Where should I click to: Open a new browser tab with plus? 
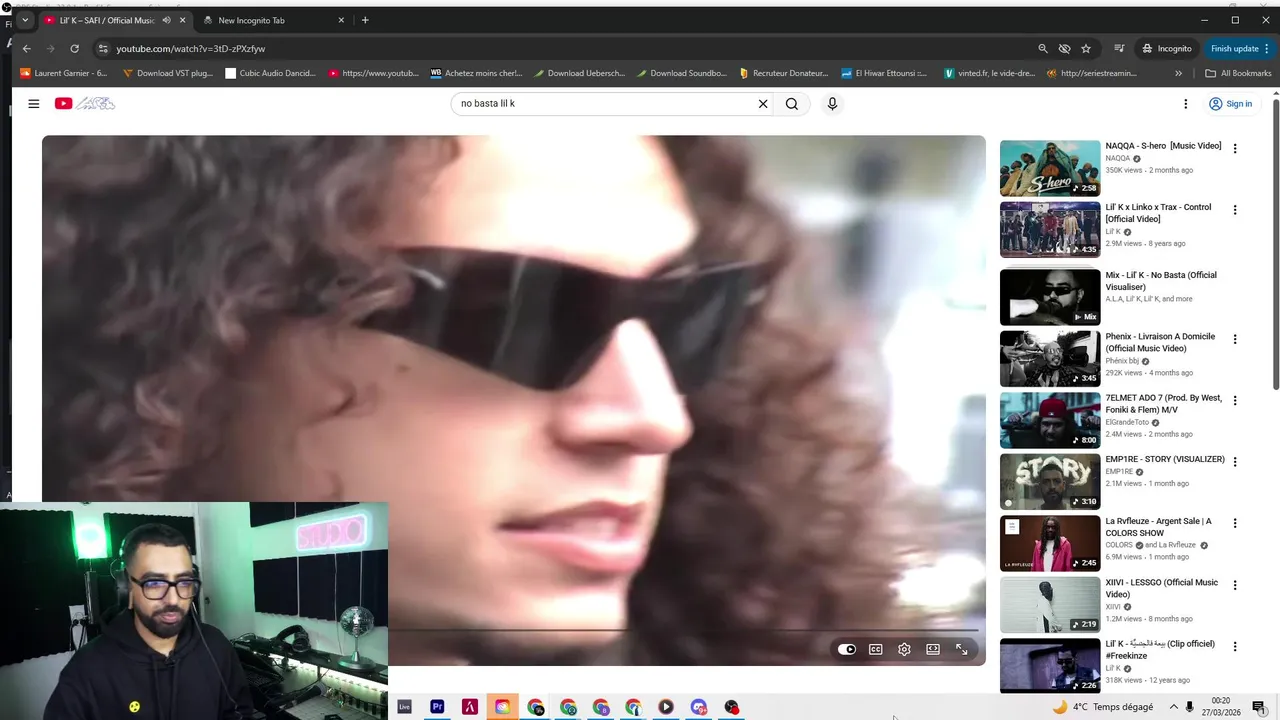click(x=365, y=20)
